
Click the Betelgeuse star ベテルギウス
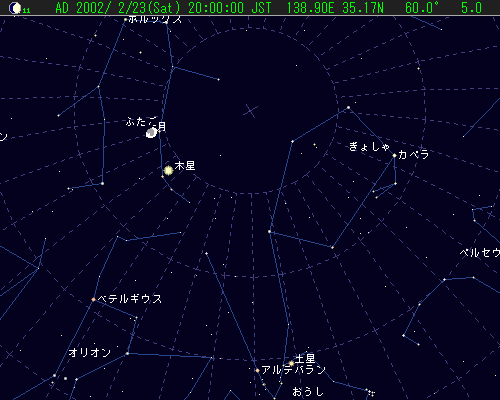click(93, 299)
